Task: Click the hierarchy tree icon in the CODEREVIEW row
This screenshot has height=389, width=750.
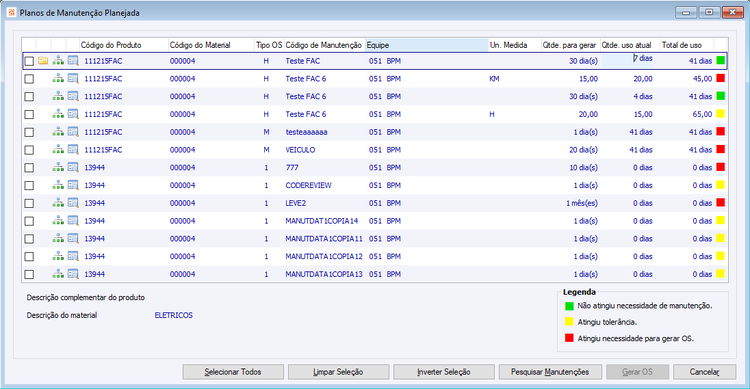Action: click(x=58, y=185)
